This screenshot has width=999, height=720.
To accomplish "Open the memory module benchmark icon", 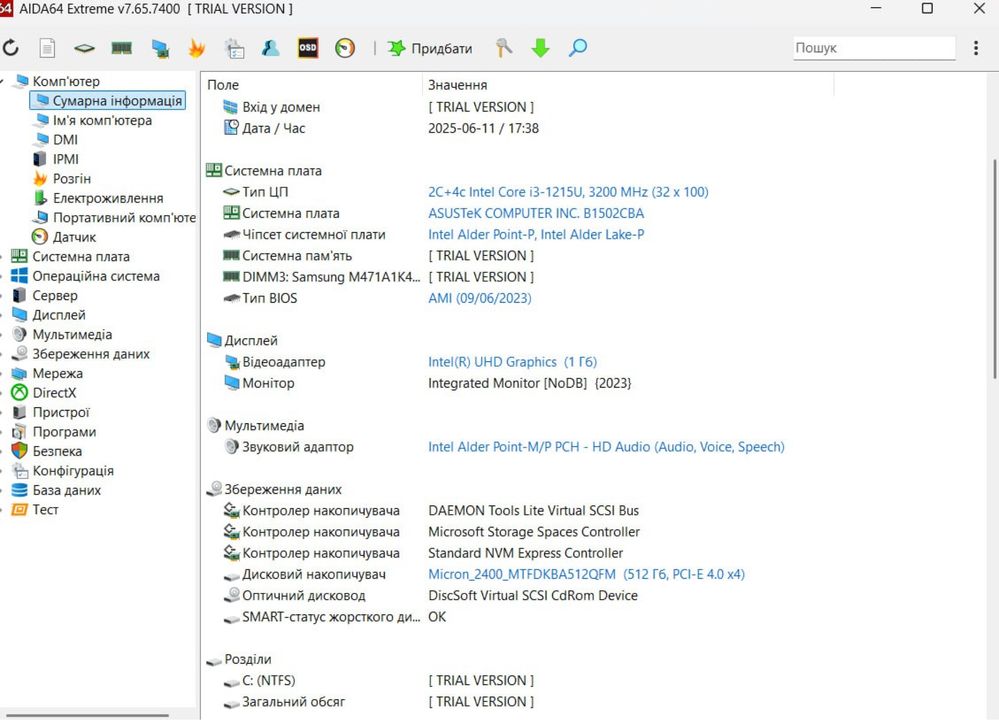I will tap(121, 48).
